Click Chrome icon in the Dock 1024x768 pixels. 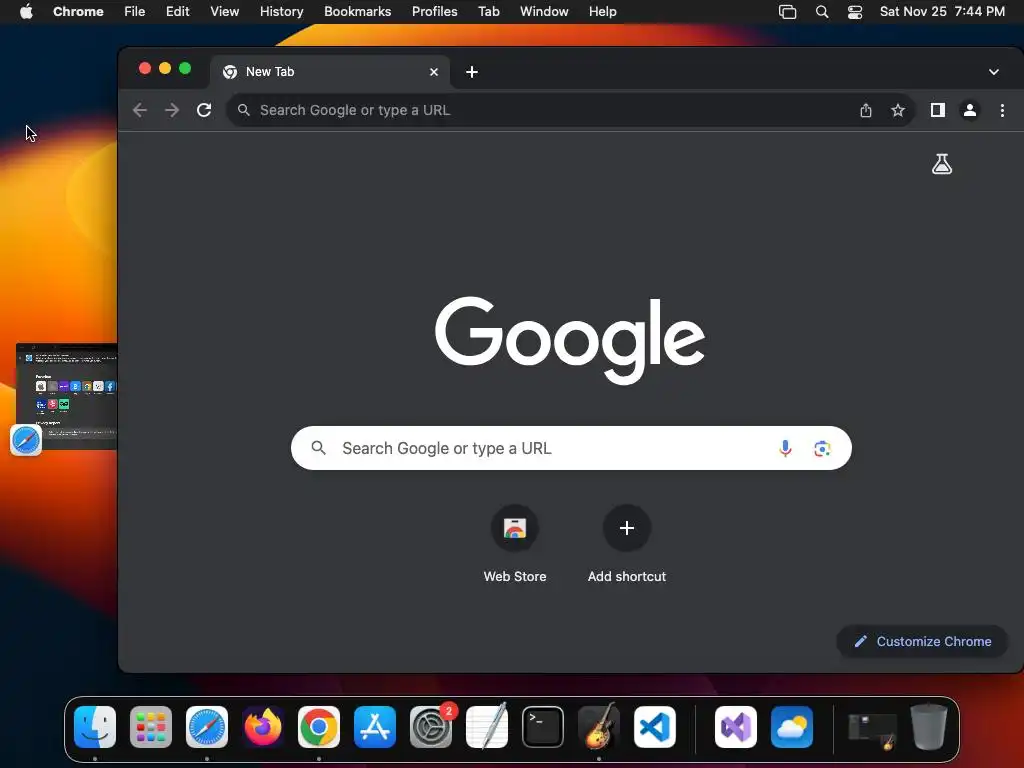[x=319, y=727]
